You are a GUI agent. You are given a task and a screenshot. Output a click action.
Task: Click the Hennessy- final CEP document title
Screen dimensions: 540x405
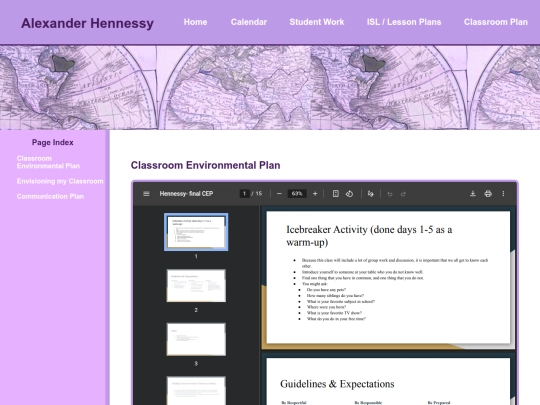coord(186,194)
